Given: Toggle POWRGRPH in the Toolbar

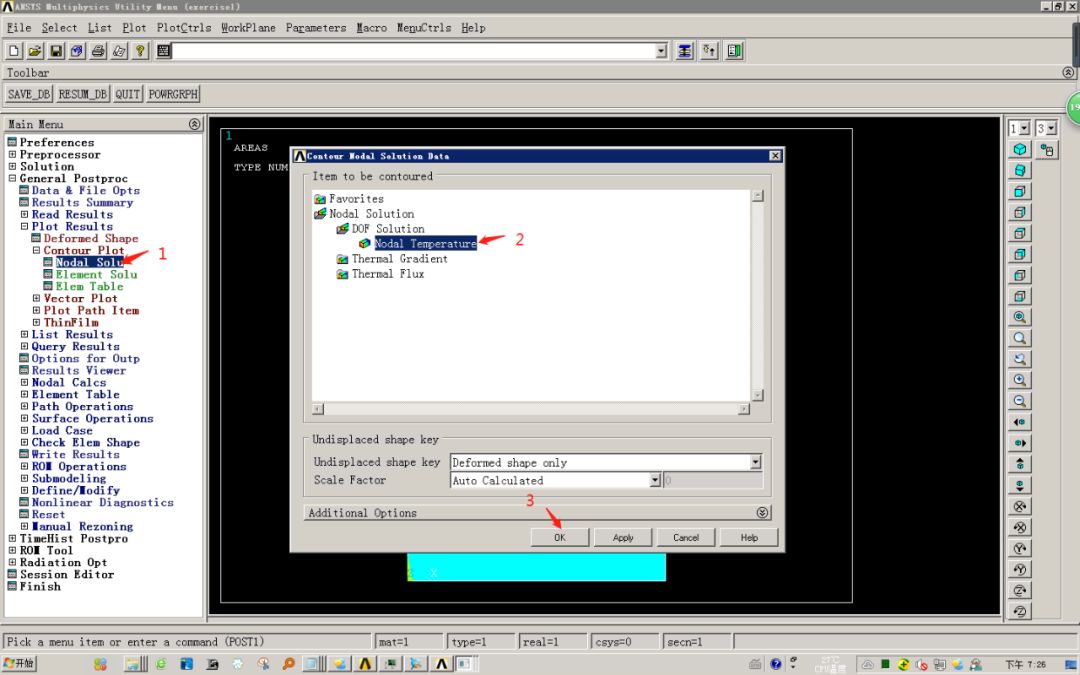Looking at the screenshot, I should point(172,93).
